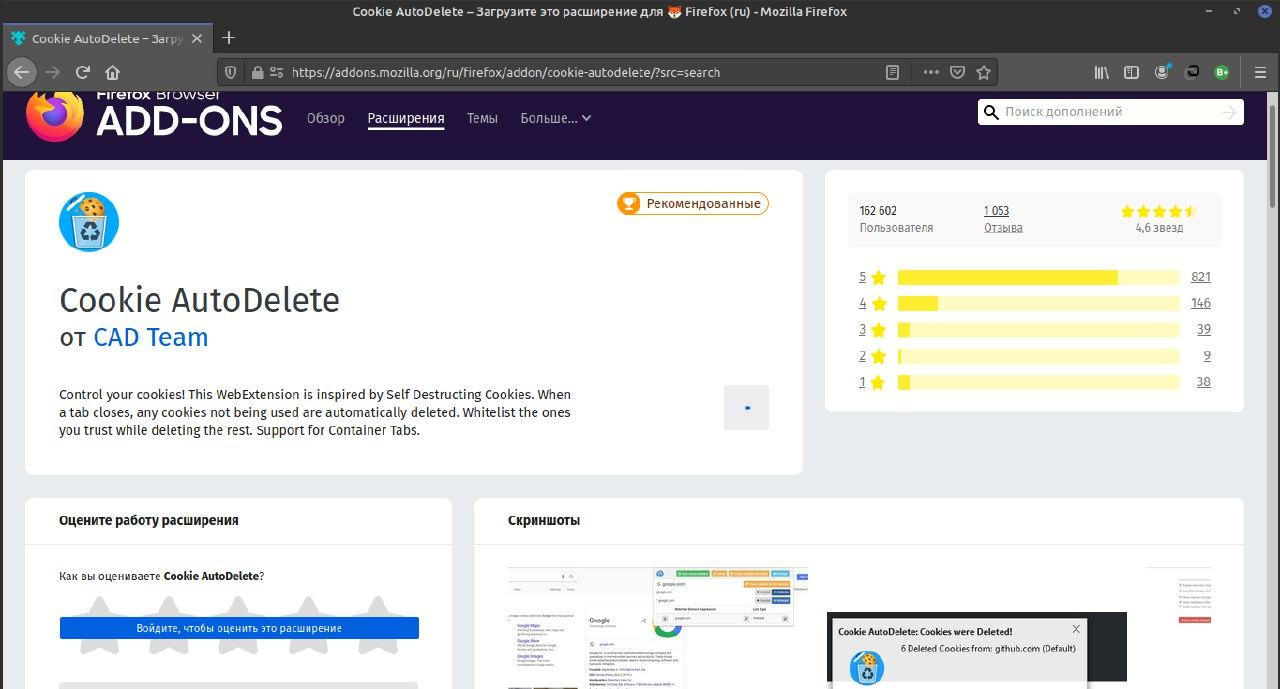Open the site permissions icon in address bar
The width and height of the screenshot is (1280, 689).
[x=277, y=72]
